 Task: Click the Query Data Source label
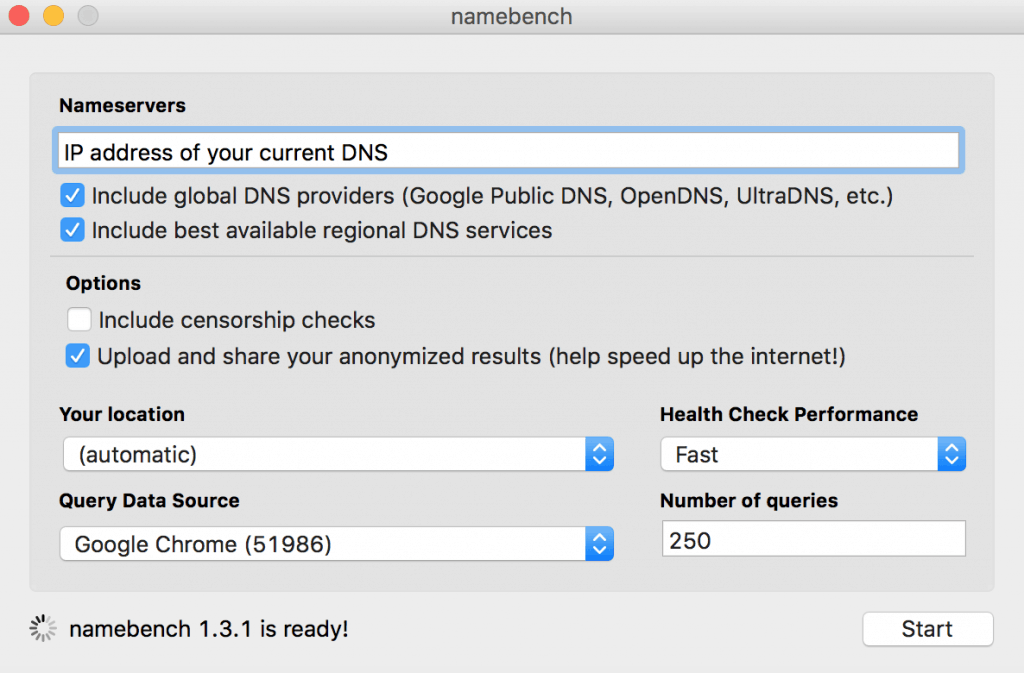point(149,501)
